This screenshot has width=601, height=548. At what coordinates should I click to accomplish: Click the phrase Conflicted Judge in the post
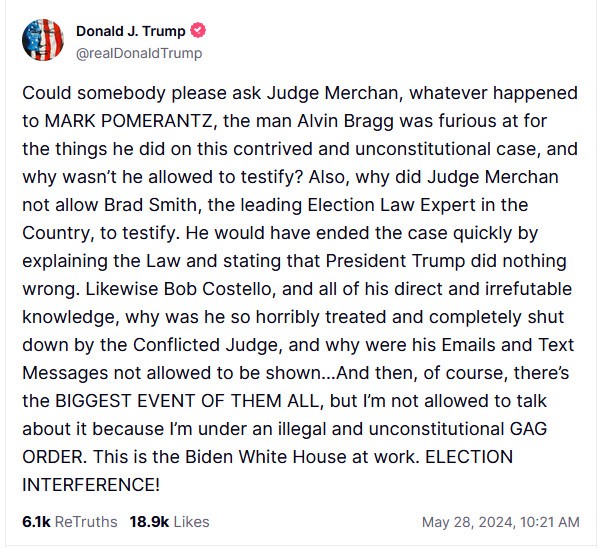(x=205, y=345)
